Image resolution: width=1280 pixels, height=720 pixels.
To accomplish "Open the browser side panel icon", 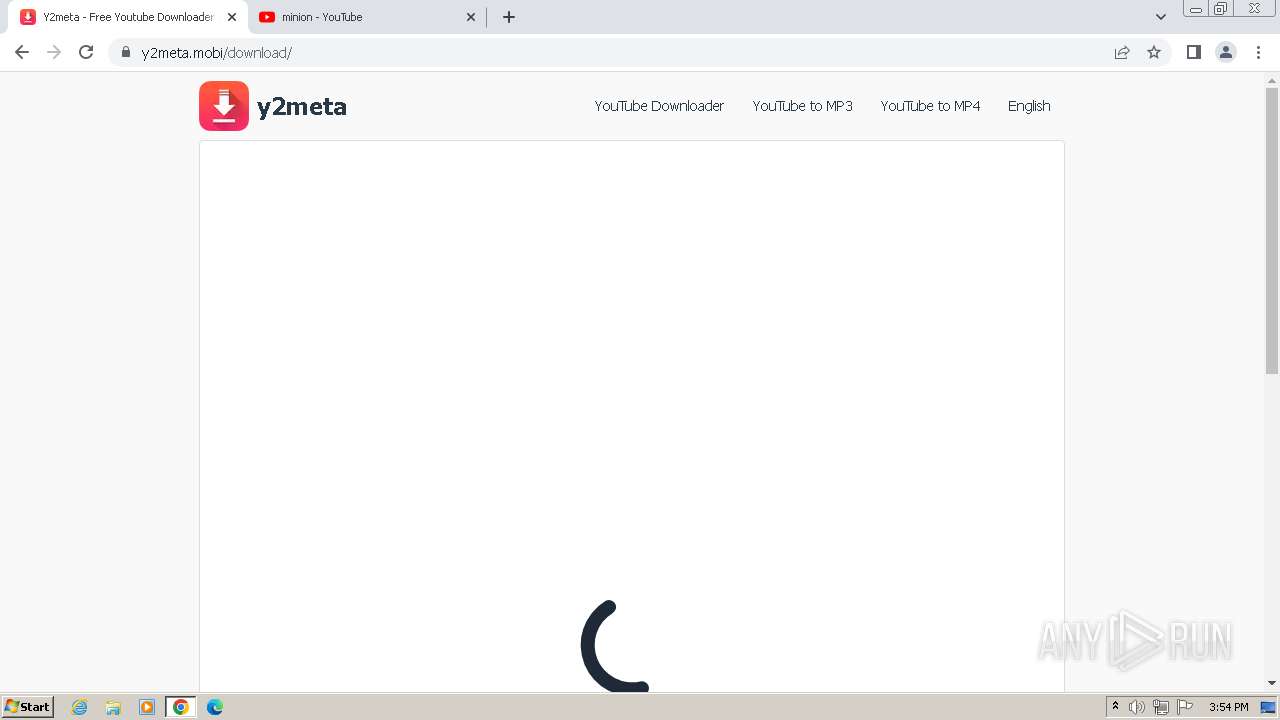I will click(x=1193, y=52).
